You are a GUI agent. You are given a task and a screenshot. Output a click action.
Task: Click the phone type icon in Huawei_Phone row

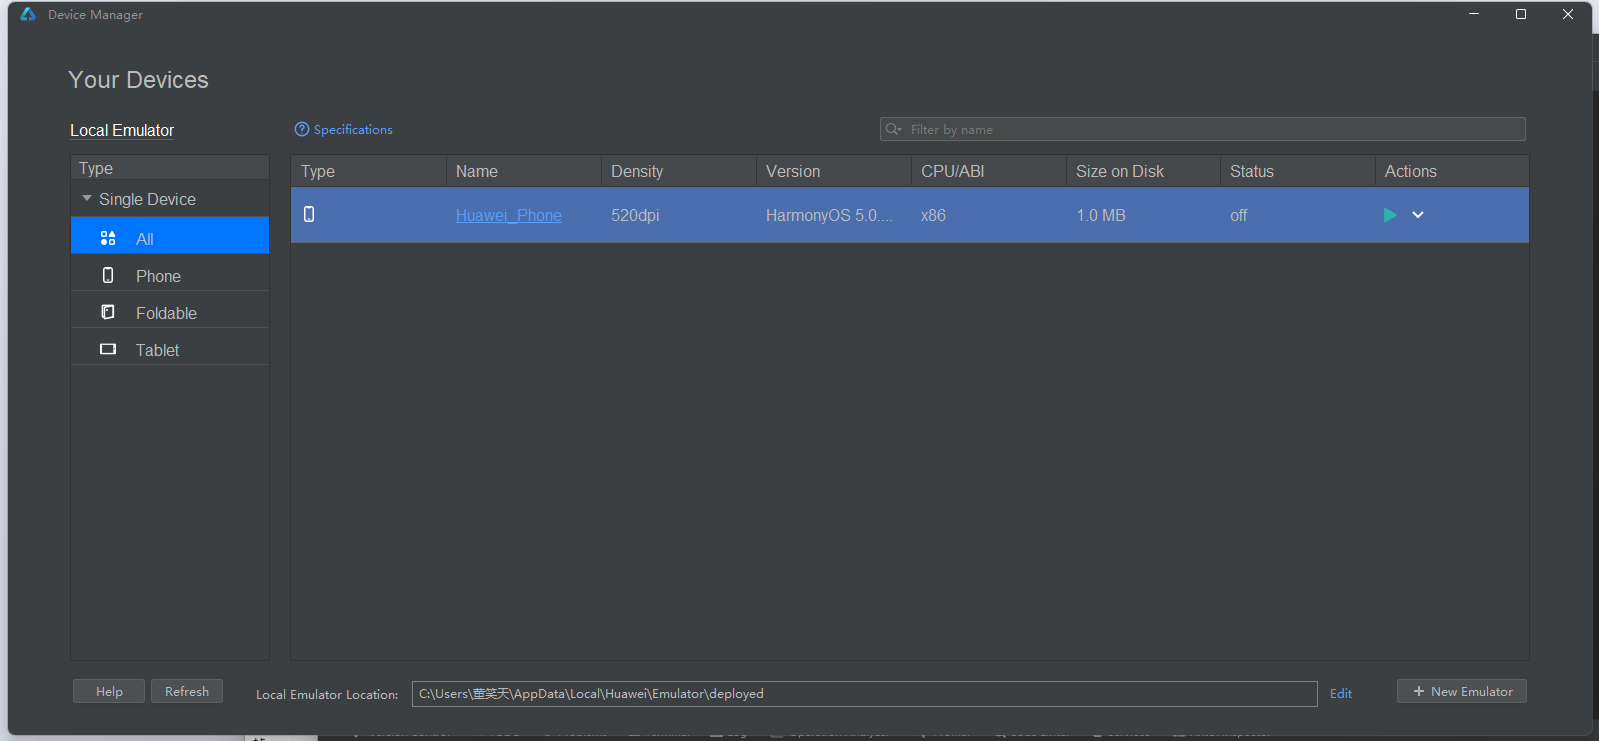[309, 214]
